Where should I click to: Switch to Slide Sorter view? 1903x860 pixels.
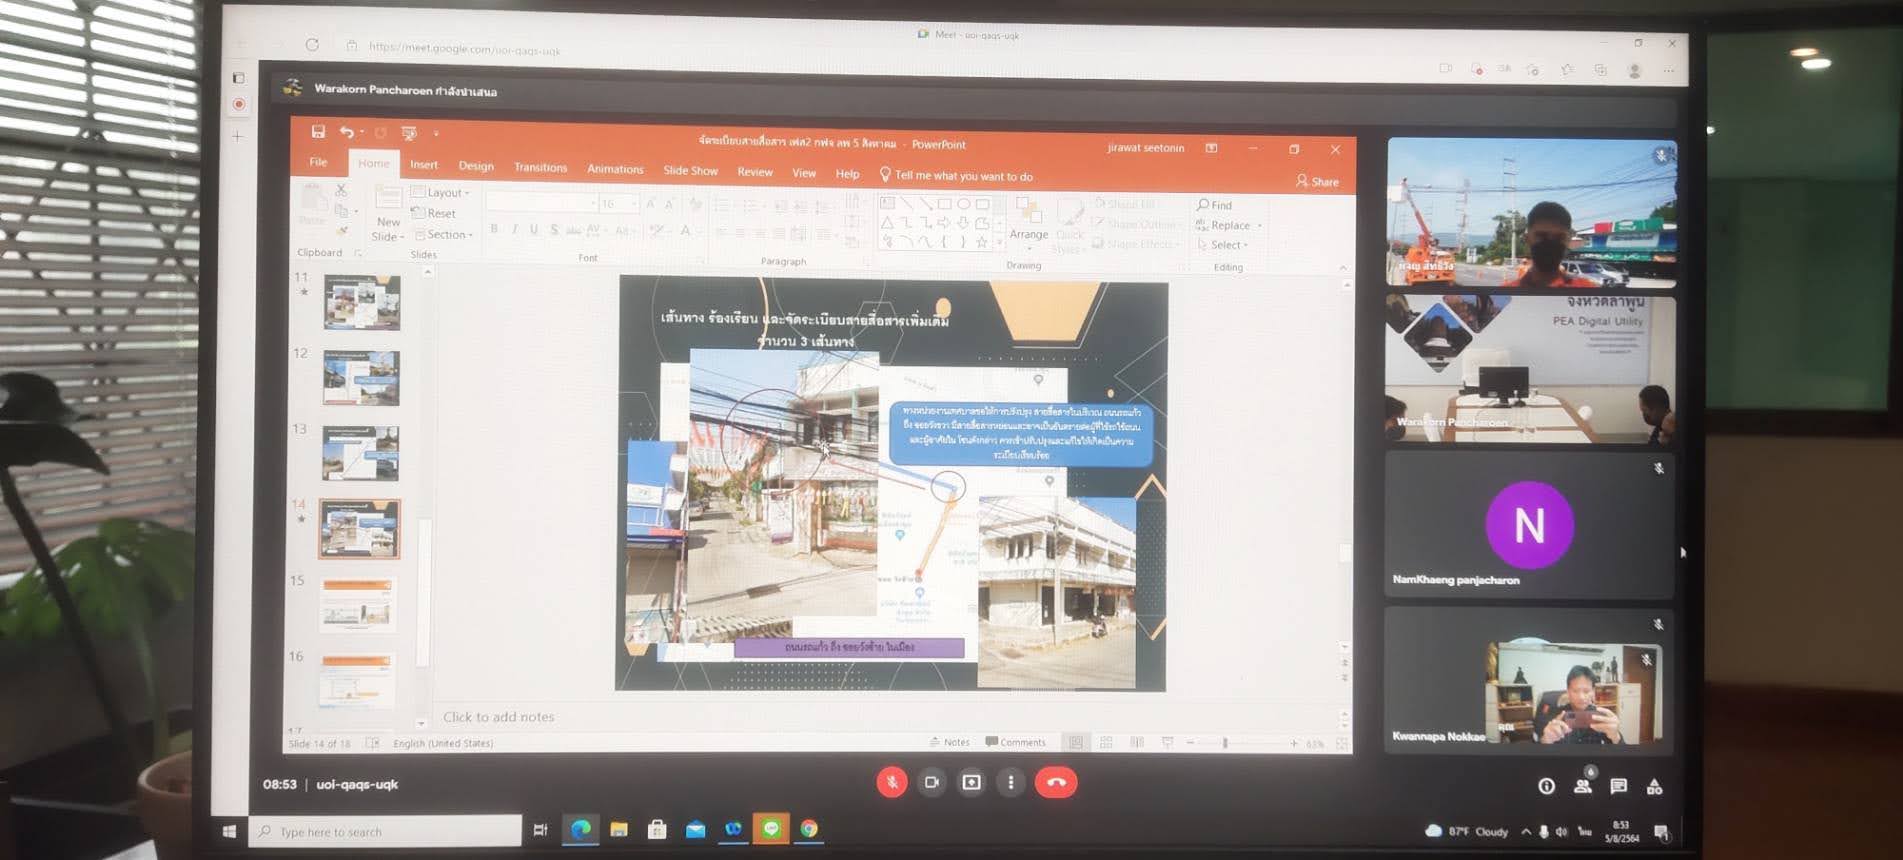click(x=1106, y=742)
